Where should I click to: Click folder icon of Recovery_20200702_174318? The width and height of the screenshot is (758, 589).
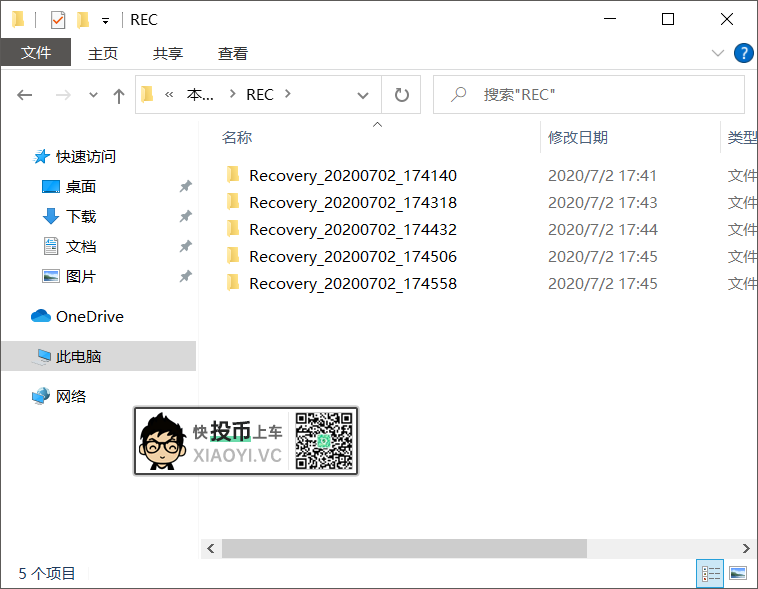click(x=233, y=201)
